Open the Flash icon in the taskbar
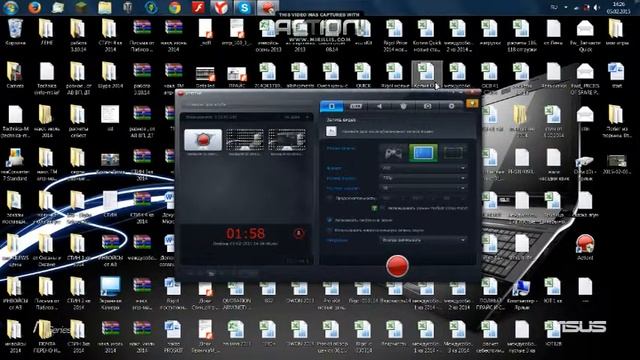This screenshot has height=360, width=640. coord(198,7)
